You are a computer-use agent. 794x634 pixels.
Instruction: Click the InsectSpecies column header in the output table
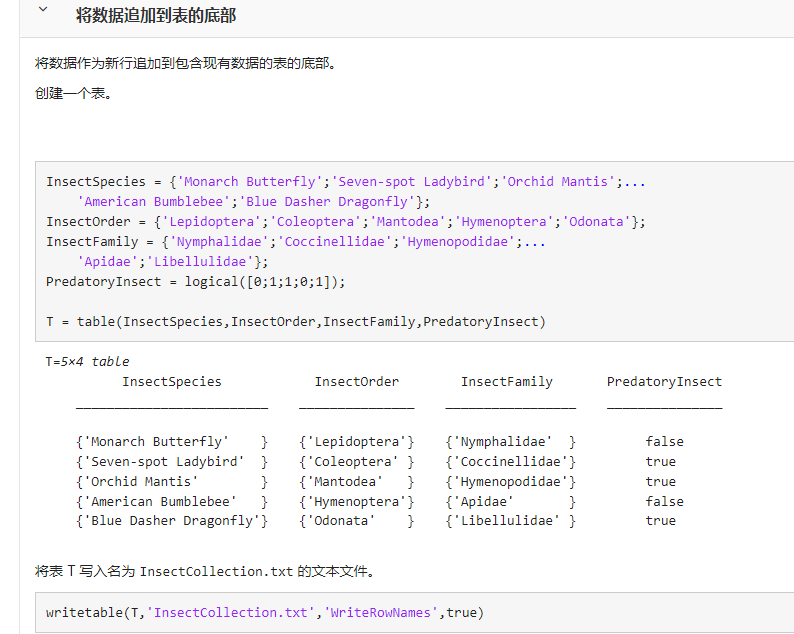(x=172, y=382)
